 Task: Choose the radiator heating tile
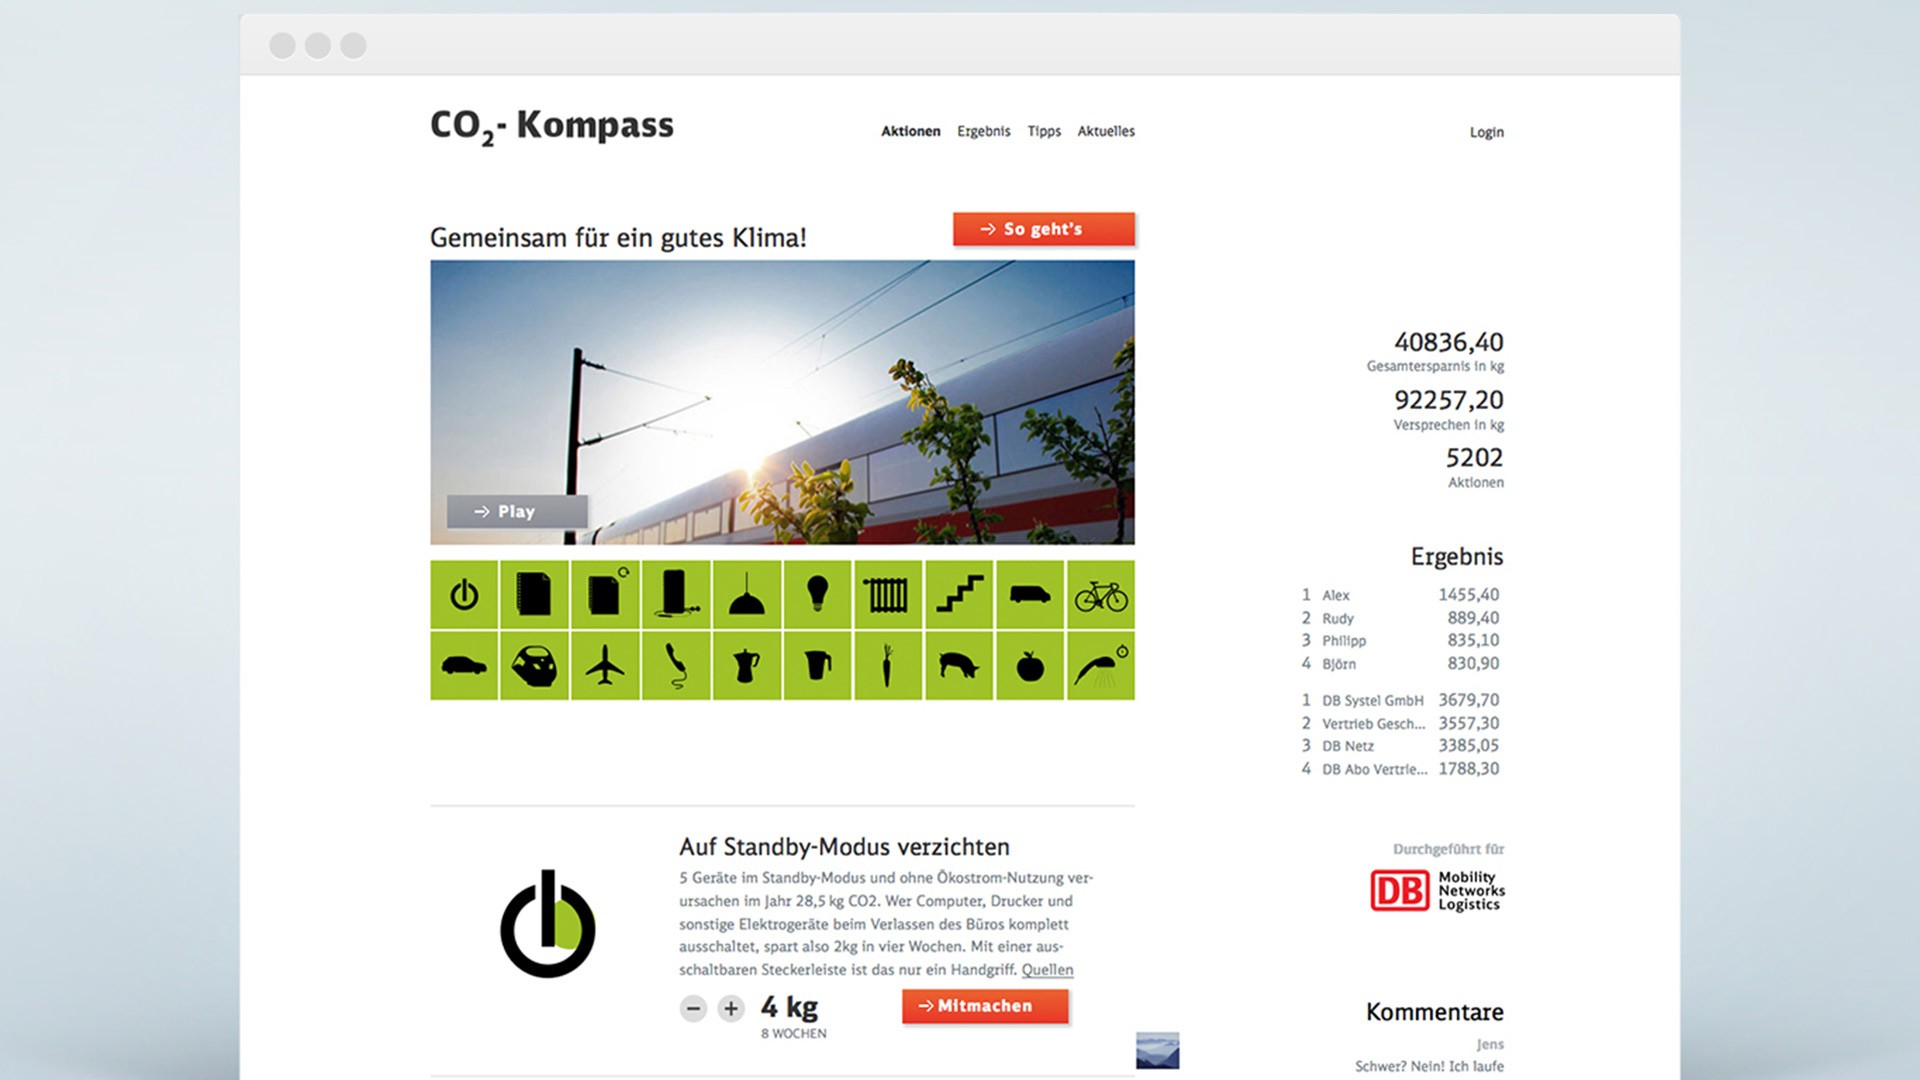pyautogui.click(x=888, y=595)
